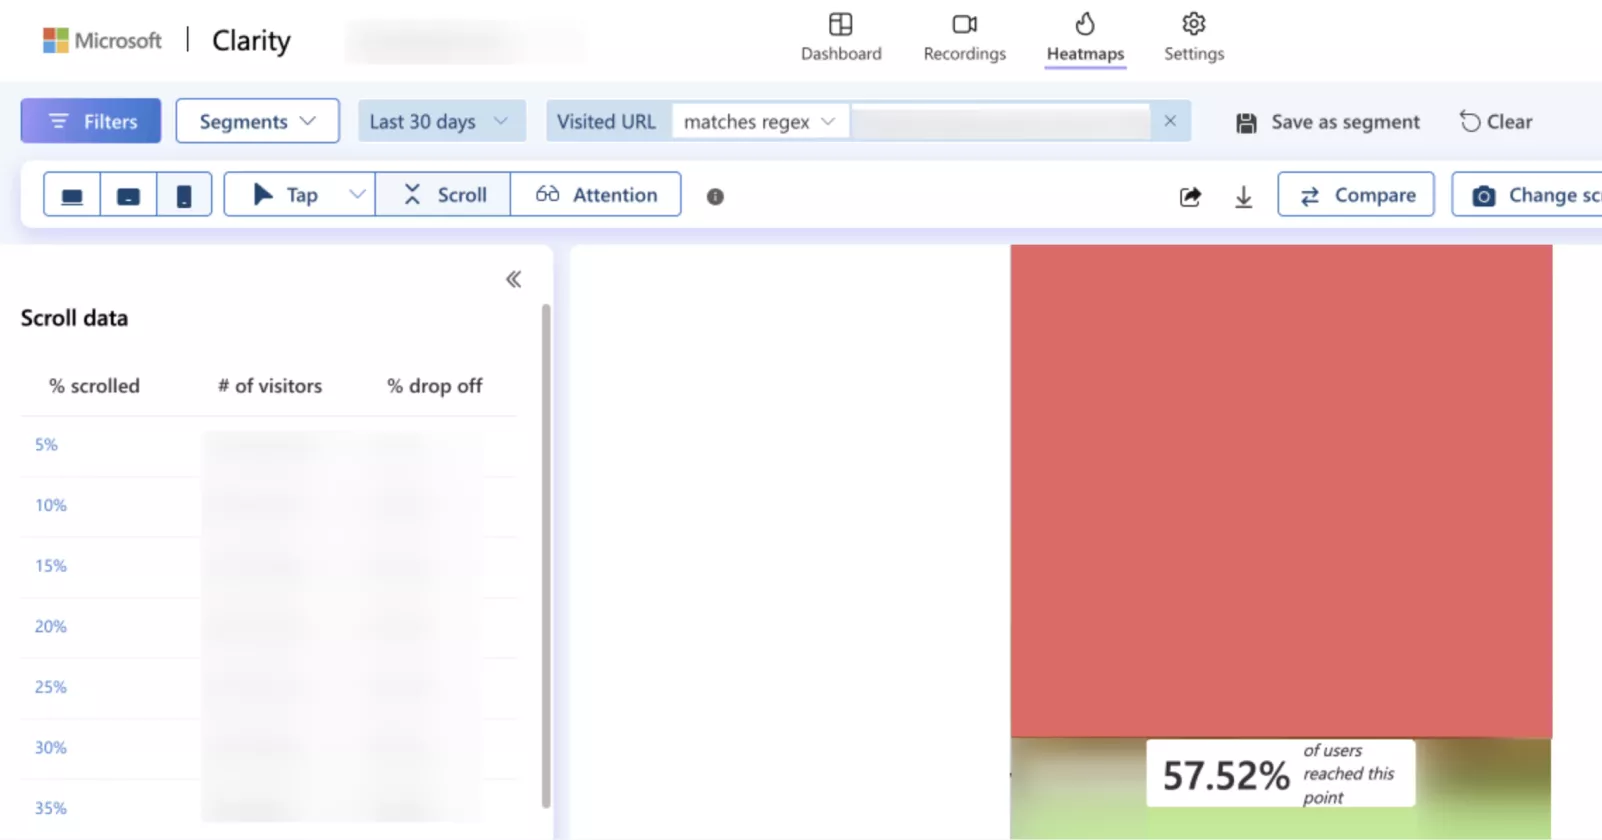Image resolution: width=1602 pixels, height=840 pixels.
Task: Open the Settings gear page
Action: [x=1193, y=38]
